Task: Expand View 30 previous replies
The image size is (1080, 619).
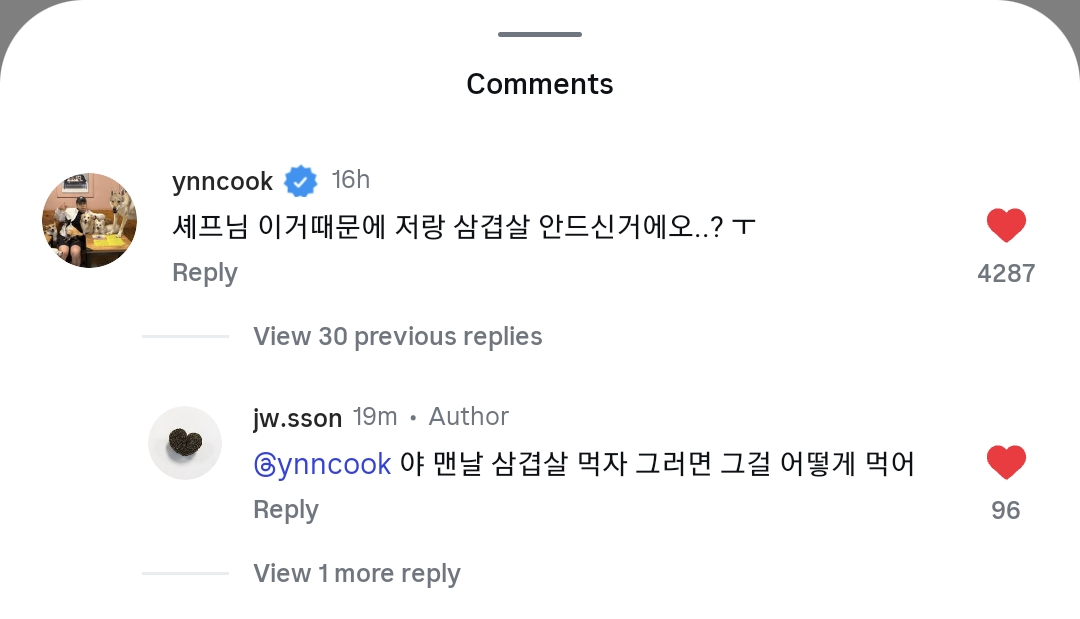Action: click(397, 336)
